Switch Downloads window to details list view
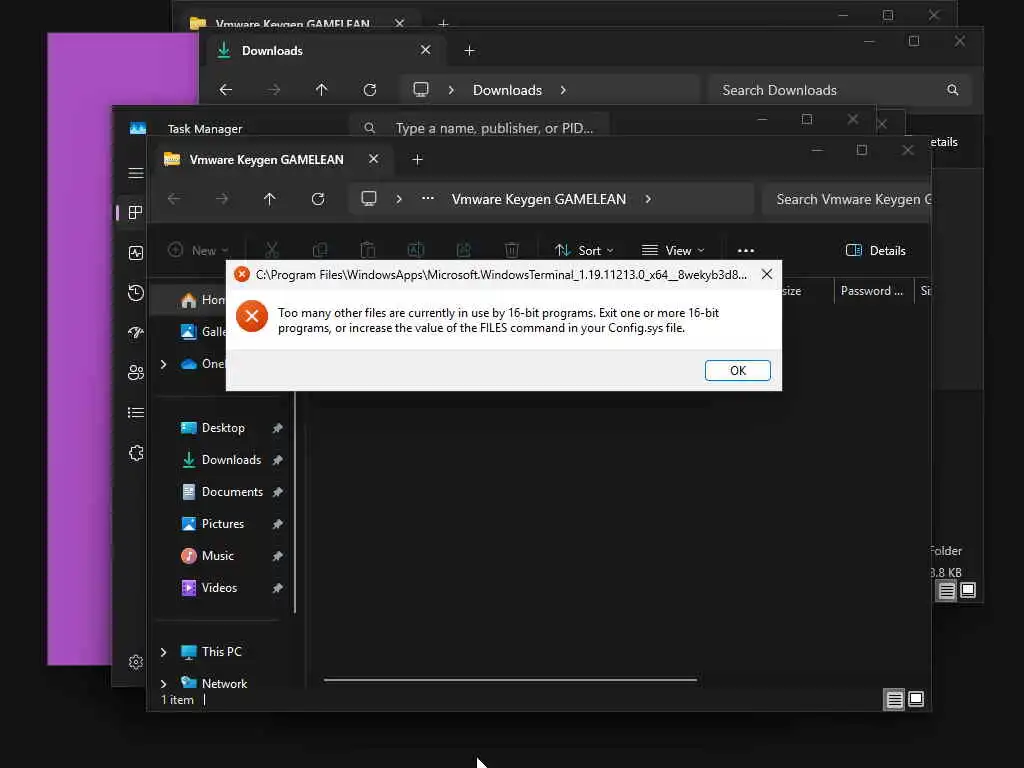This screenshot has height=768, width=1024. click(946, 591)
